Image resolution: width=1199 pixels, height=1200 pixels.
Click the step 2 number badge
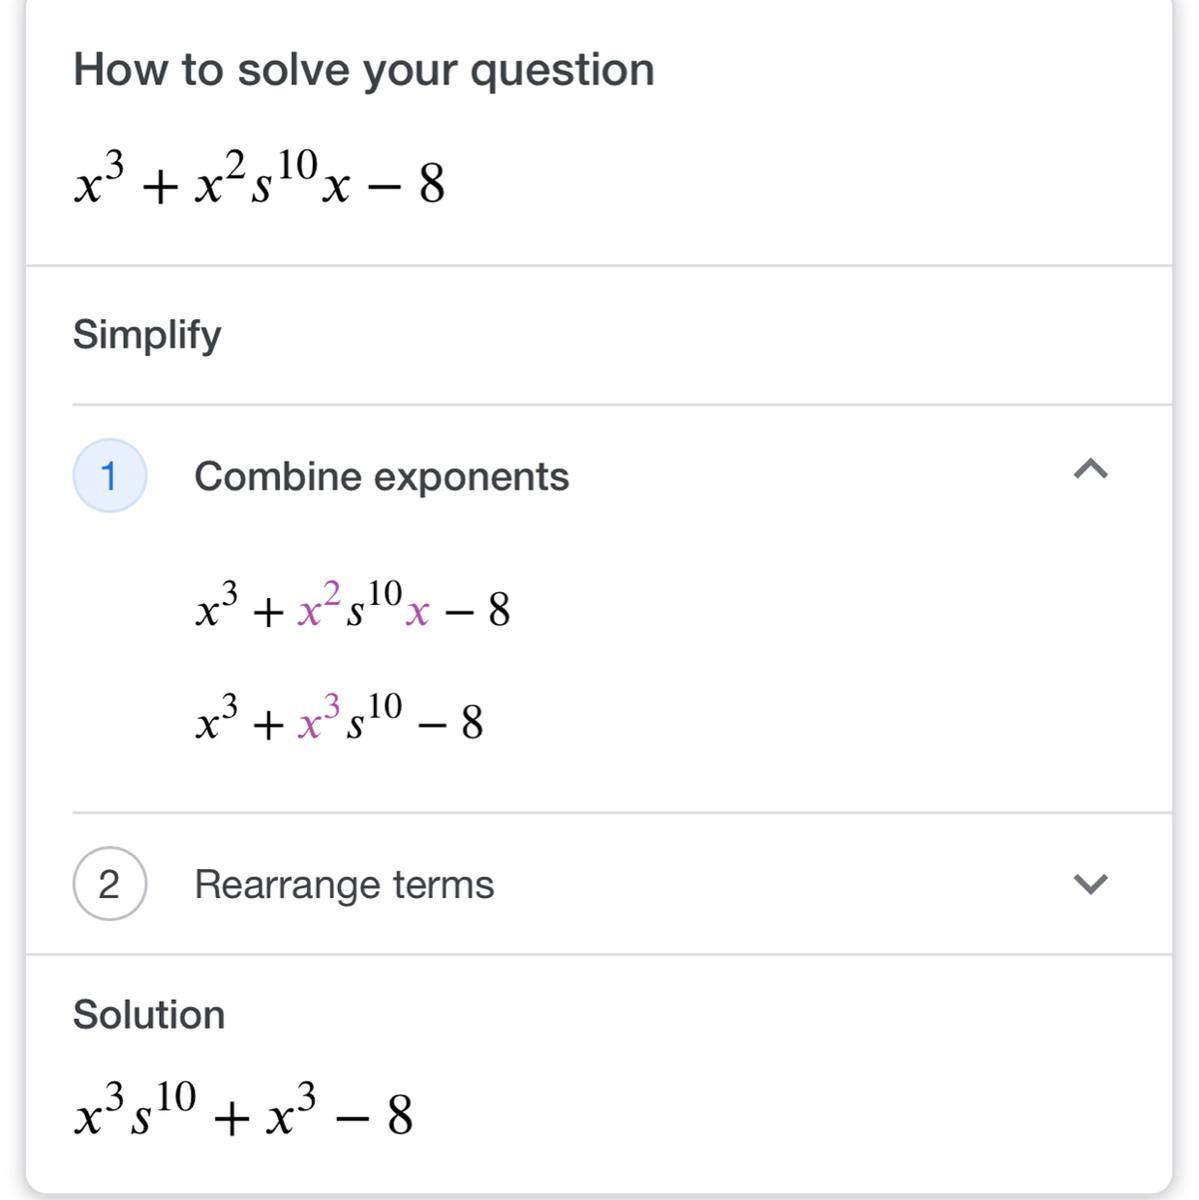[x=110, y=884]
